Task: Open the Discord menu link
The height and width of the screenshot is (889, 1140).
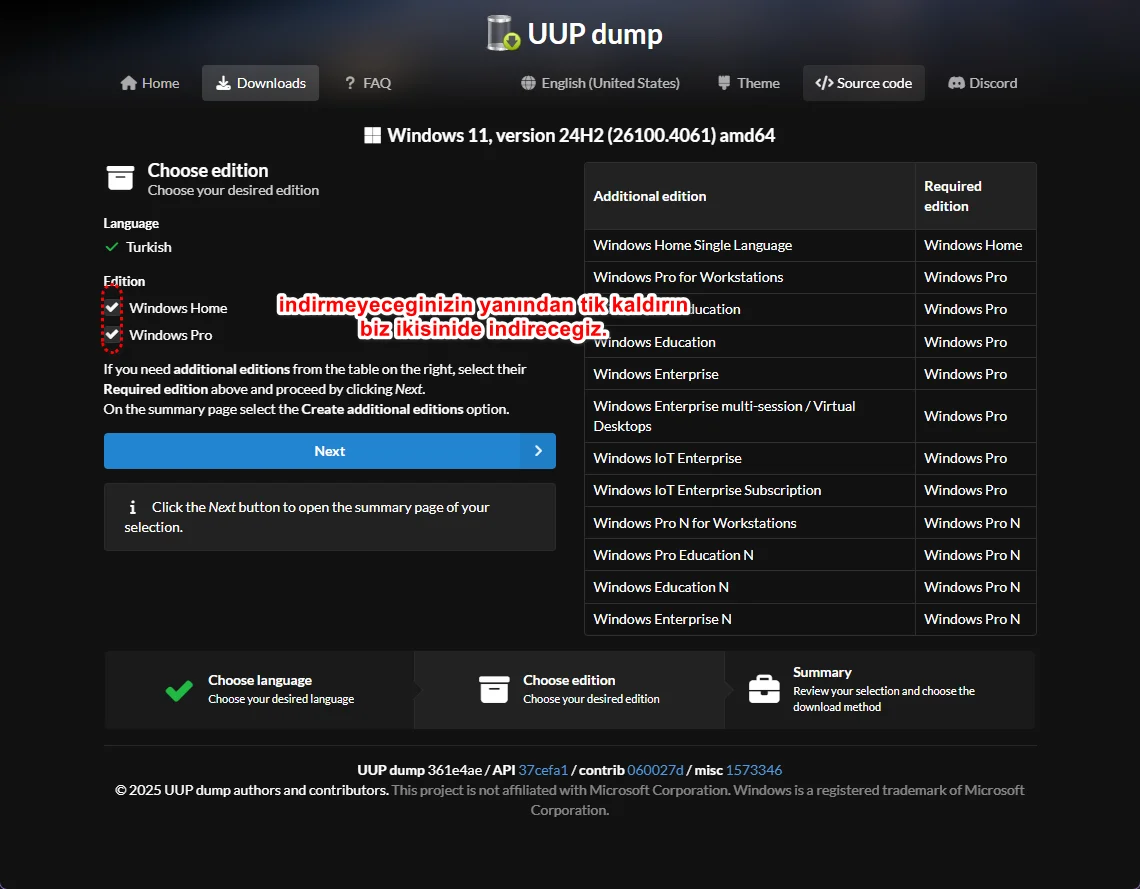Action: tap(983, 83)
